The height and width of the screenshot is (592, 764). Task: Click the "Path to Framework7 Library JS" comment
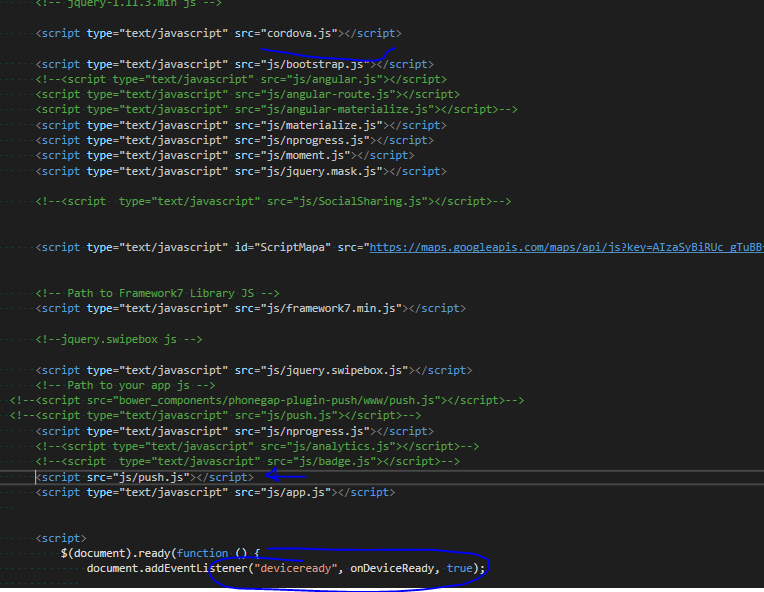[x=157, y=293]
